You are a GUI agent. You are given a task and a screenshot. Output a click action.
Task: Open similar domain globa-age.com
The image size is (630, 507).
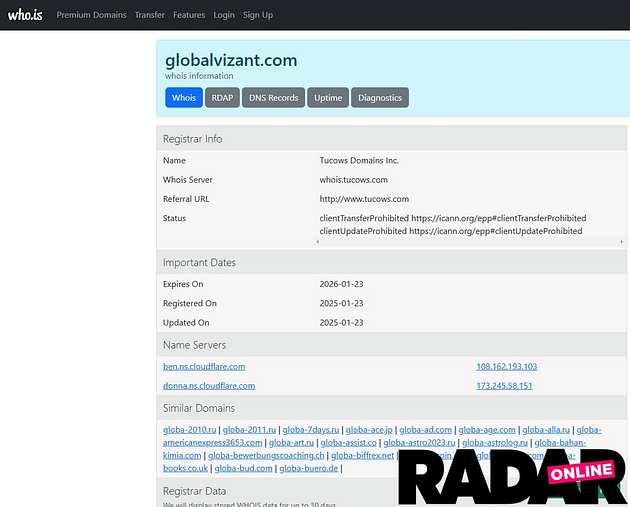(487, 429)
